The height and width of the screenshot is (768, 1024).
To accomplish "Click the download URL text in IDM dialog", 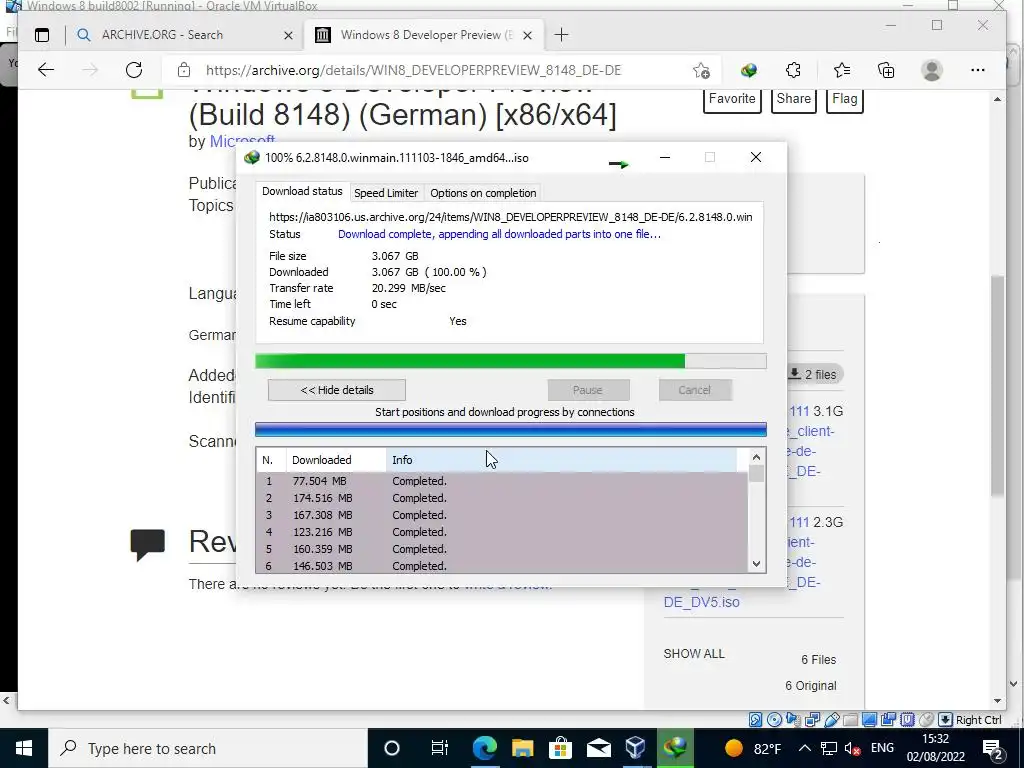I will [x=511, y=217].
